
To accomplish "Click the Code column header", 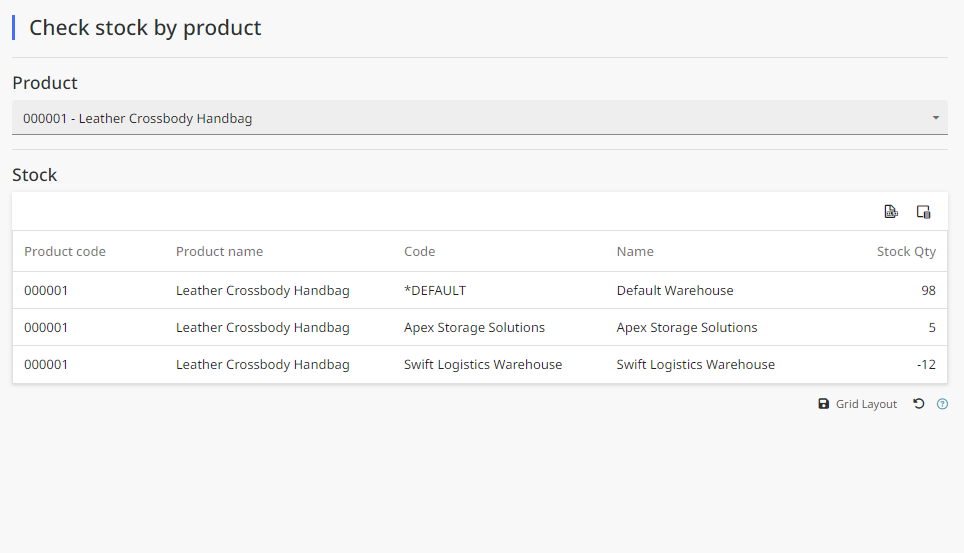I will (x=419, y=252).
